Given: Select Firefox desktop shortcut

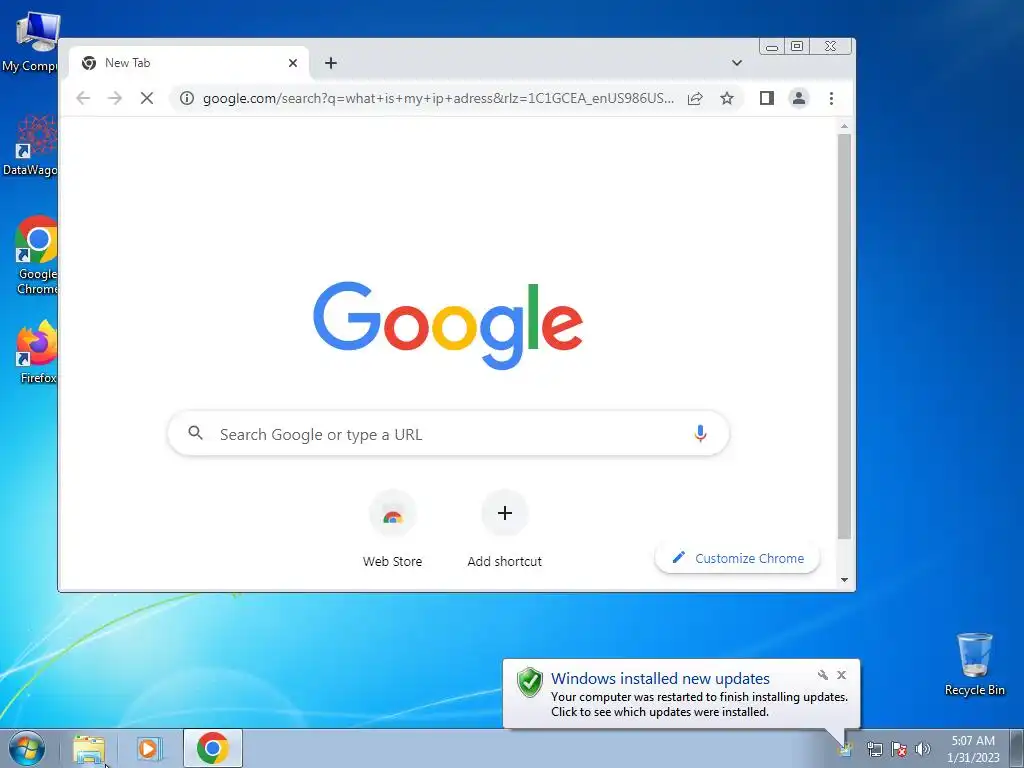Looking at the screenshot, I should point(37,353).
